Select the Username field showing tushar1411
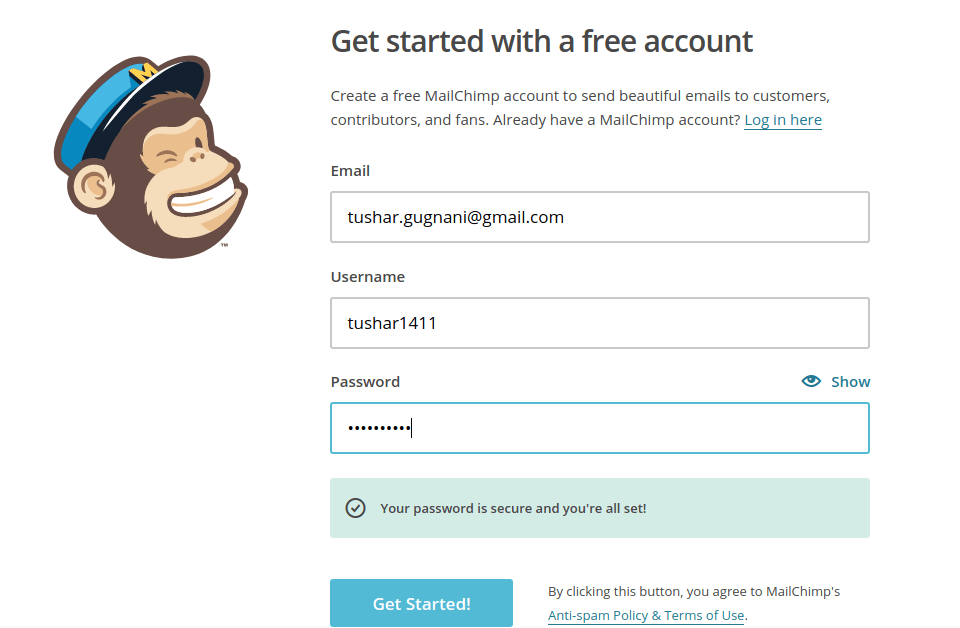Screen dimensions: 960x628 click(x=599, y=323)
